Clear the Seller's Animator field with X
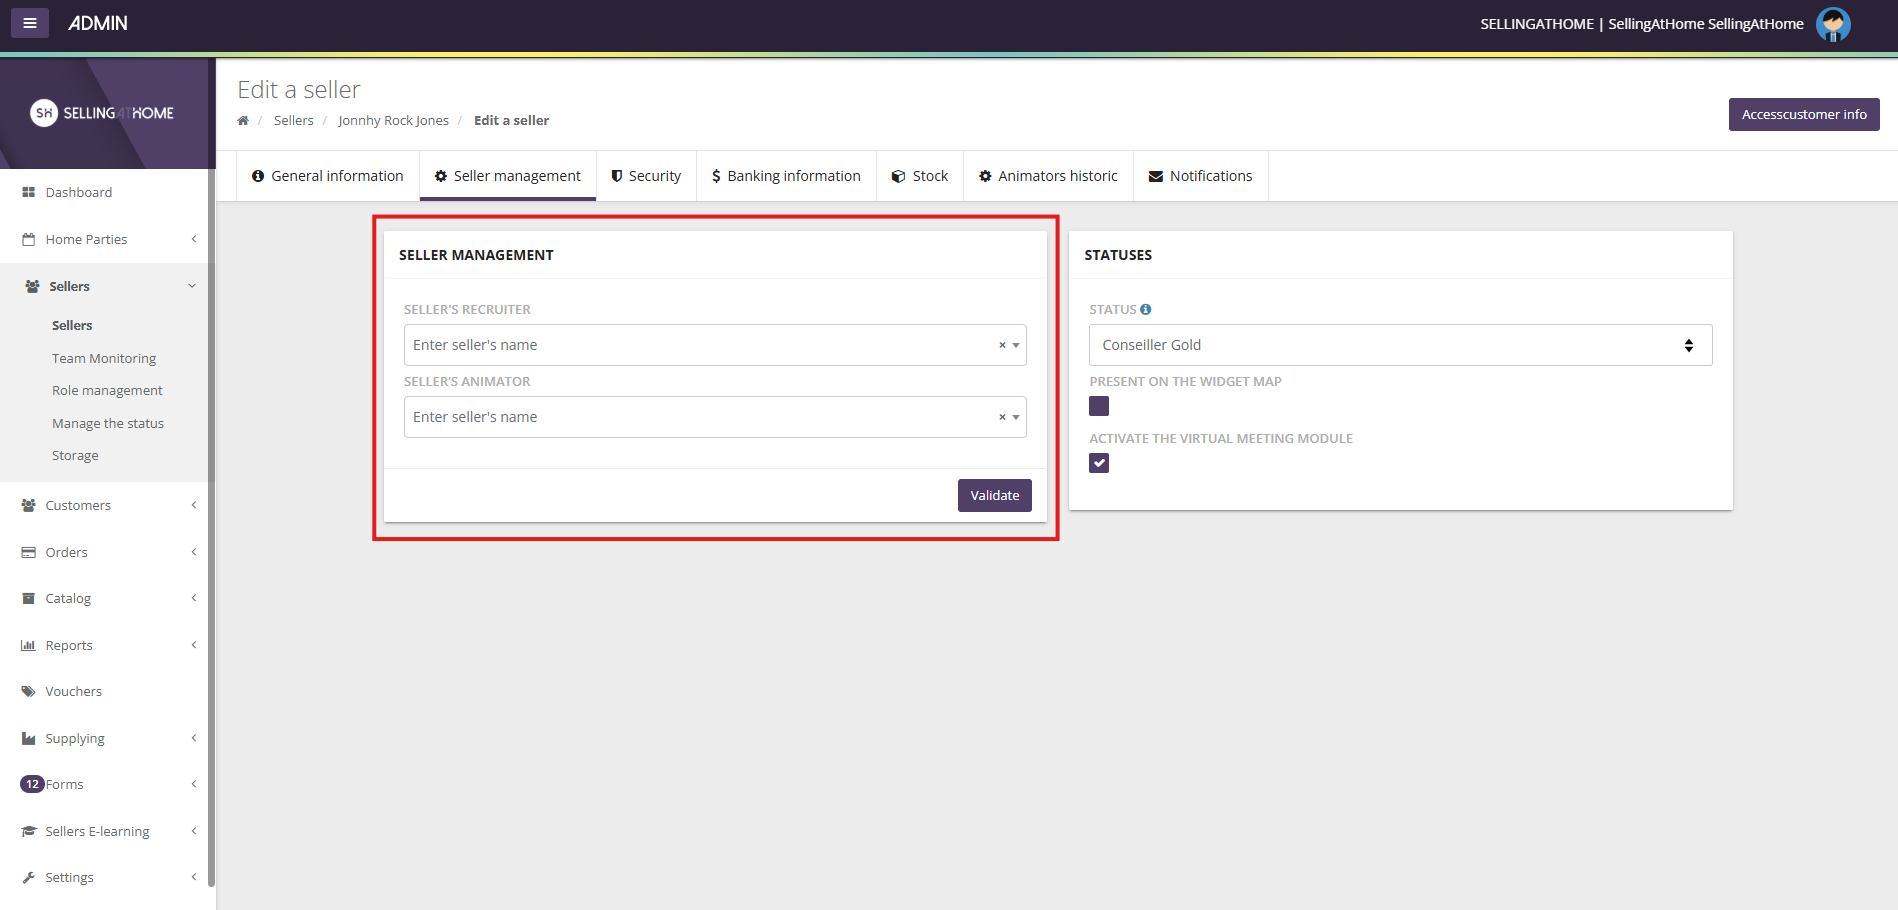1898x910 pixels. [x=1002, y=417]
